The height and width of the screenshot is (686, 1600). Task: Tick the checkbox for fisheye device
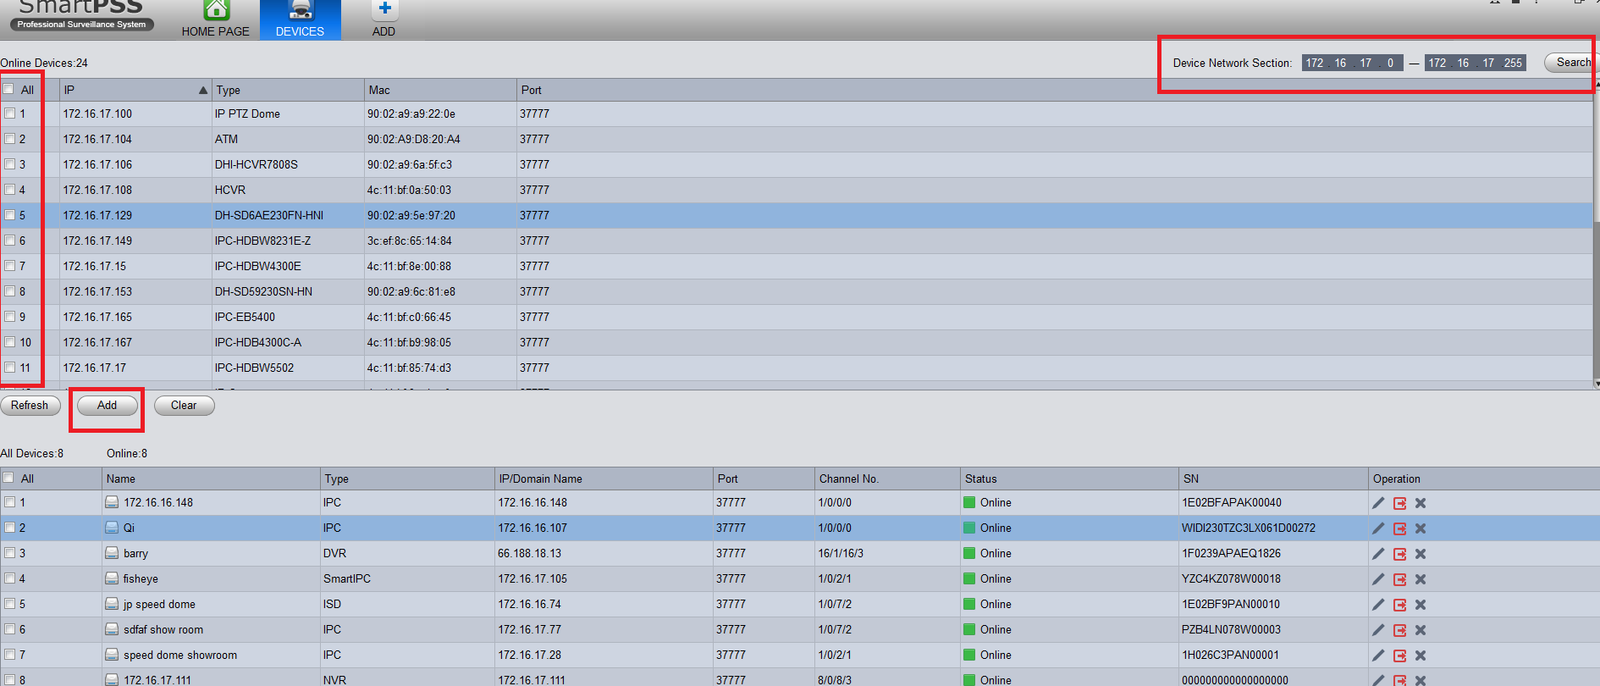pos(9,578)
